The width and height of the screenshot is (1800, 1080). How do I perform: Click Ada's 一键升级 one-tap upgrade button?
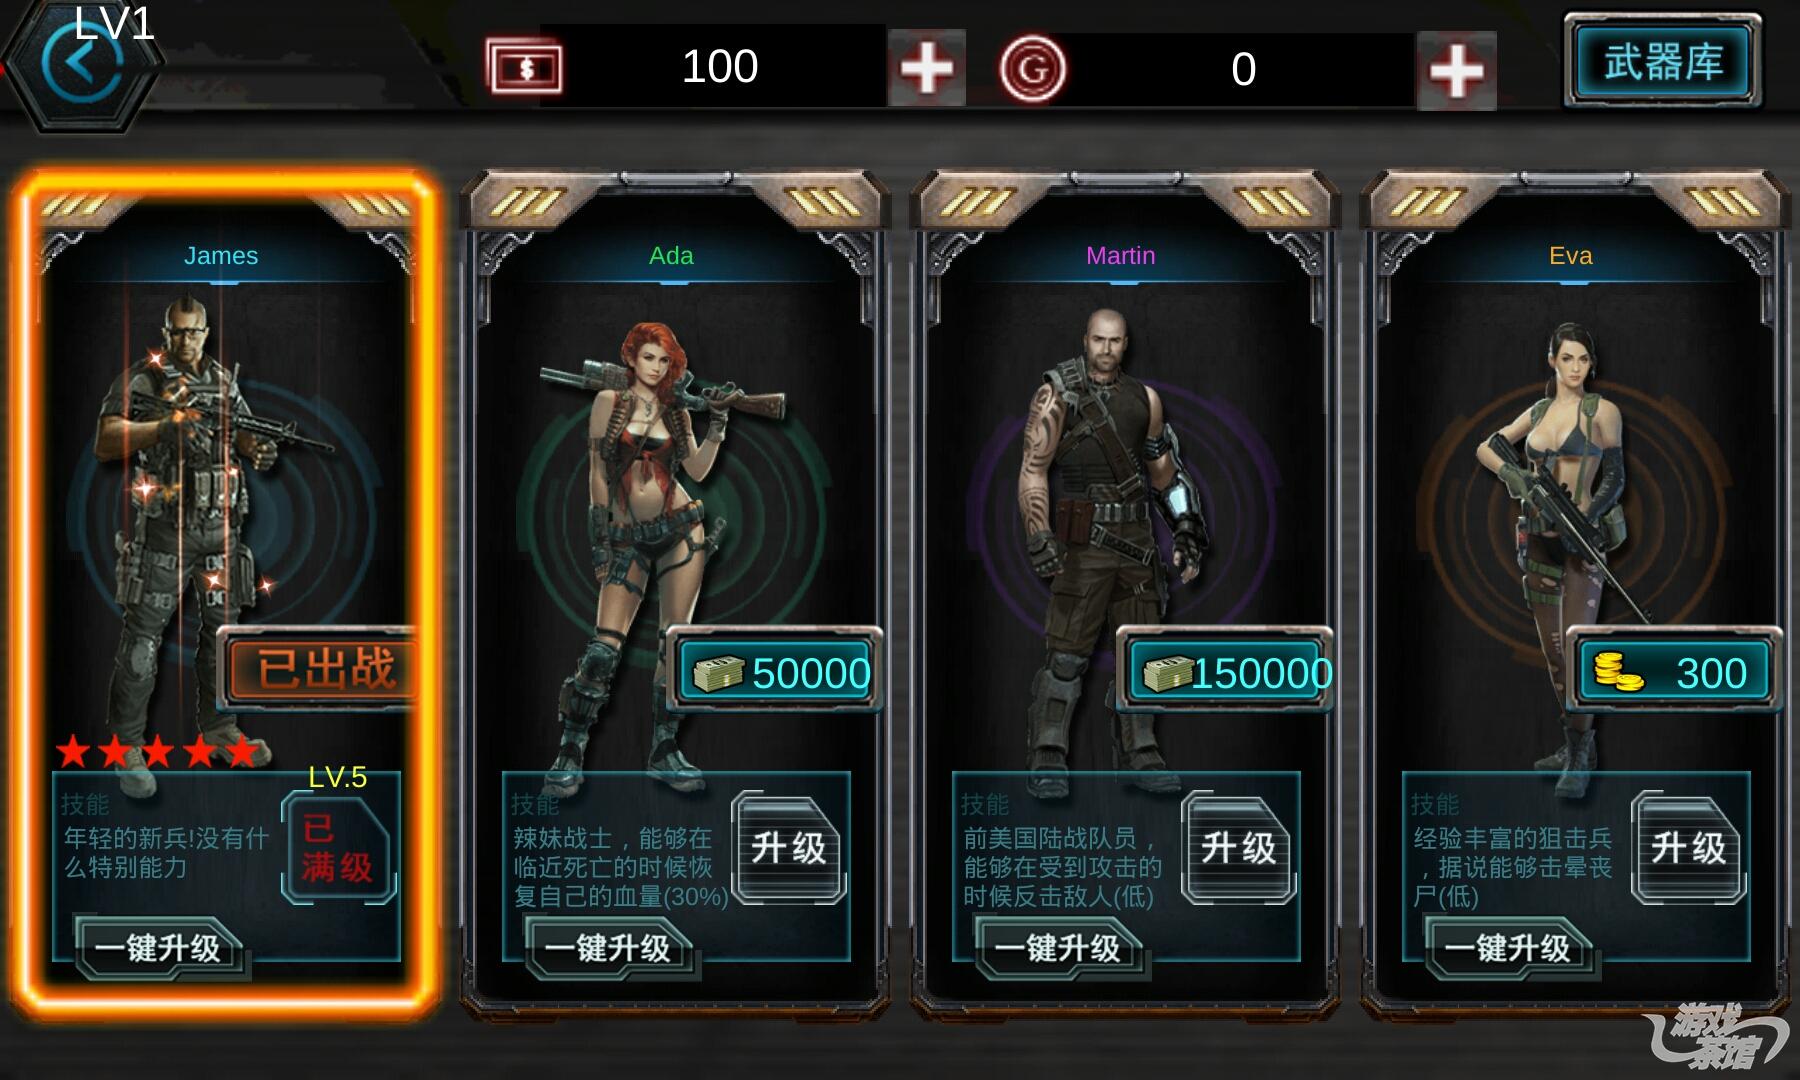tap(611, 947)
